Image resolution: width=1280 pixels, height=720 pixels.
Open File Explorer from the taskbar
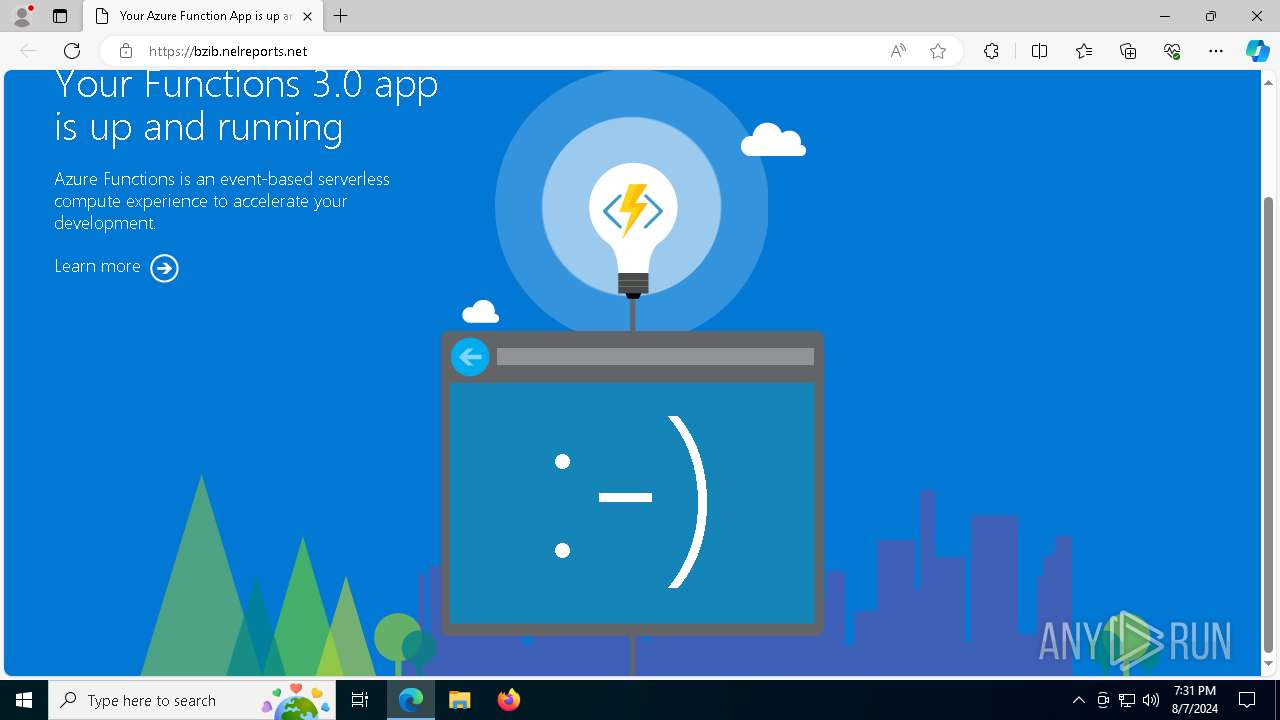coord(459,700)
